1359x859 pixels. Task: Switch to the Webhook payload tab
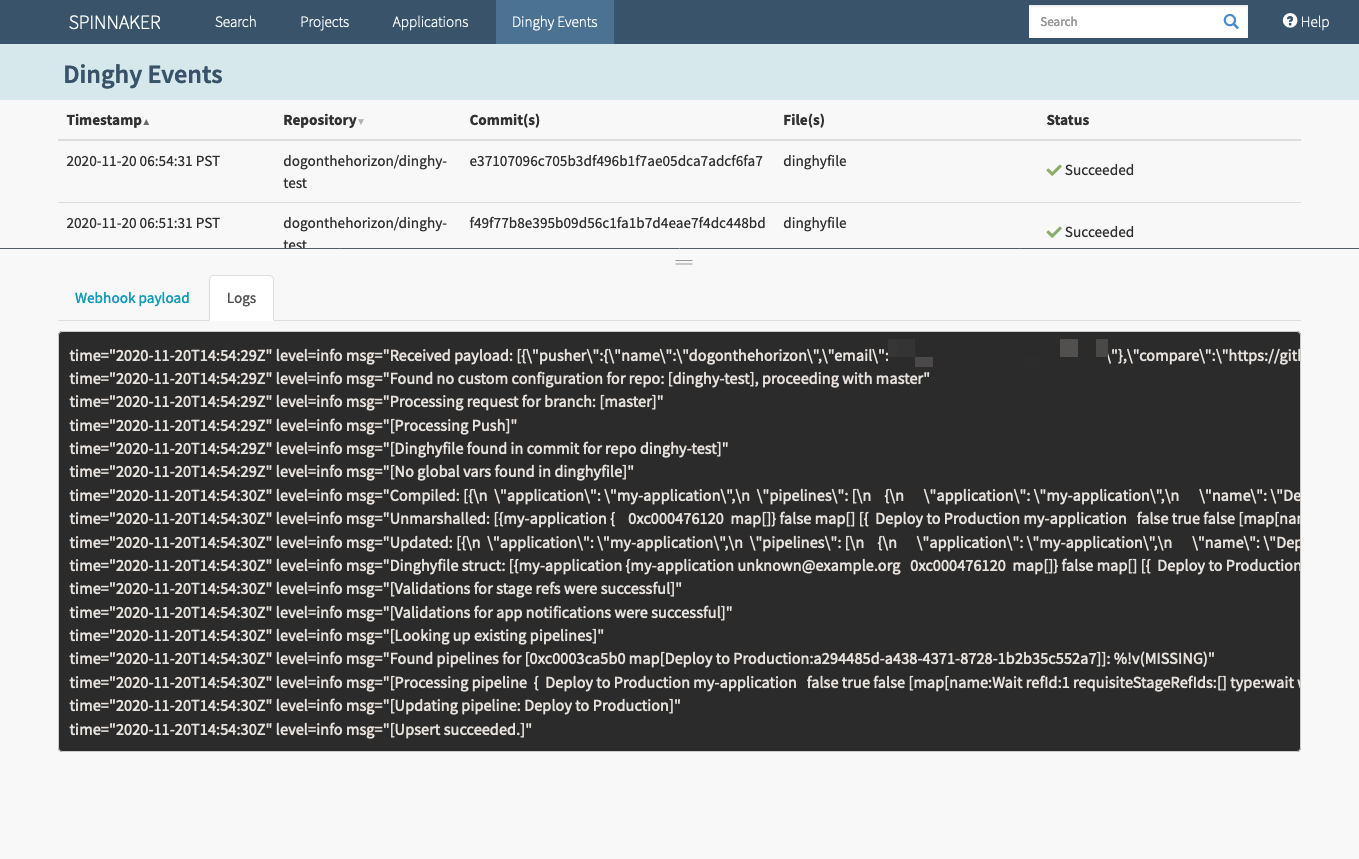point(132,298)
